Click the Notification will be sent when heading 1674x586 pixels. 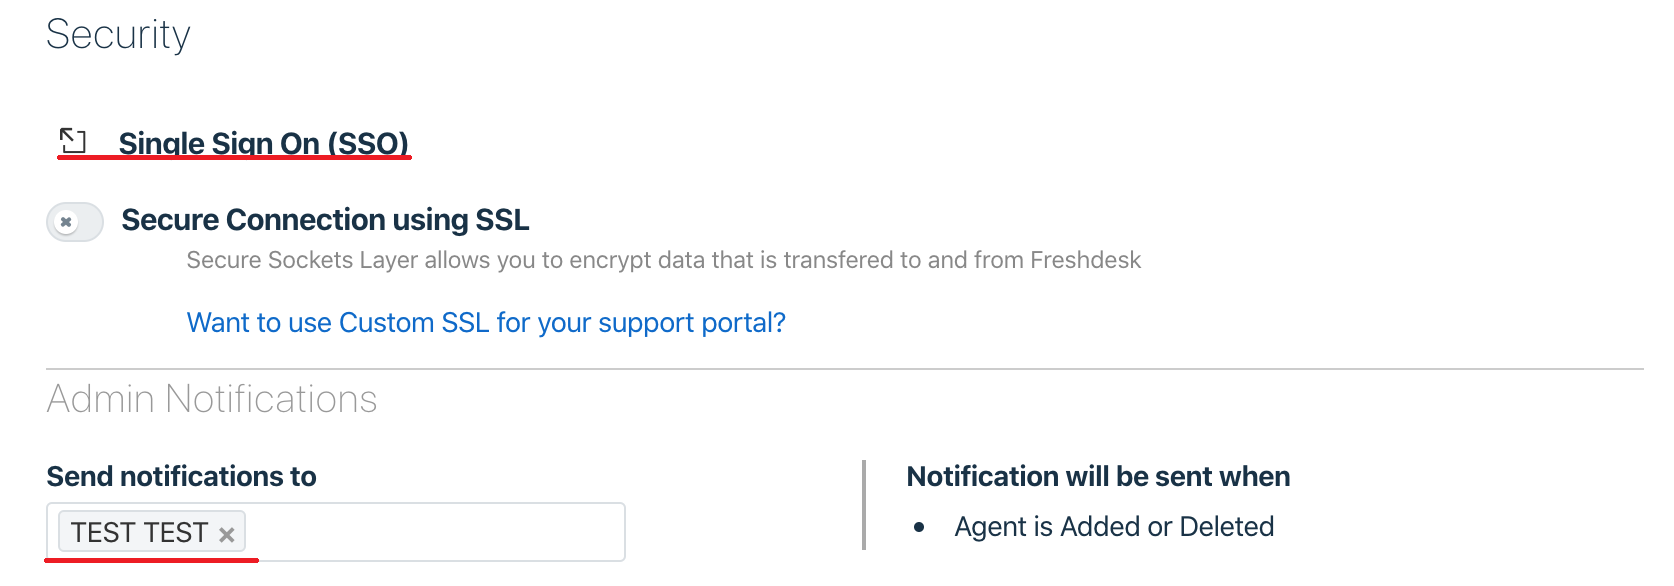[1098, 477]
